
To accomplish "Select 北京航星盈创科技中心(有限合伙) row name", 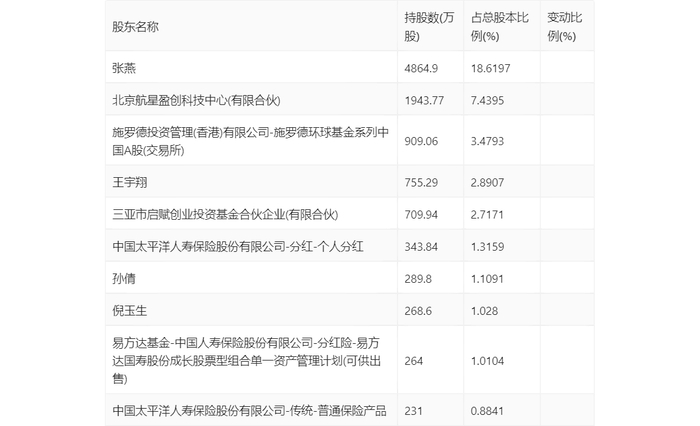I will (196, 100).
